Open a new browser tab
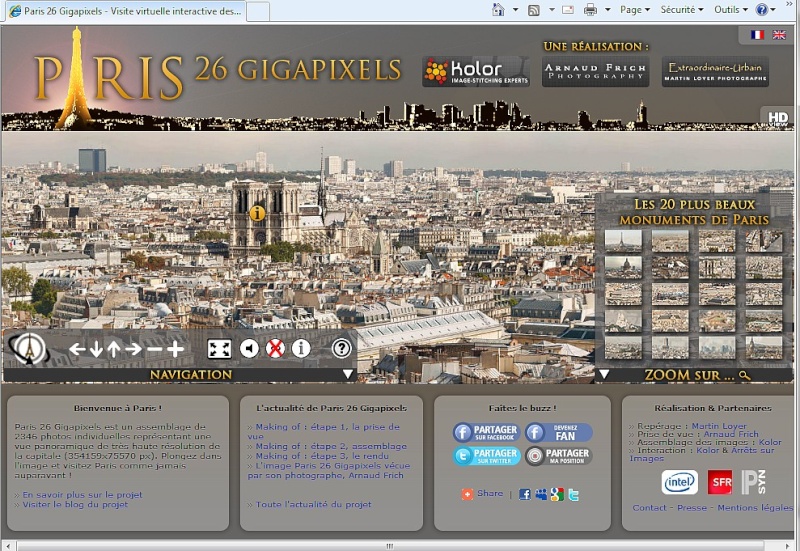 [258, 12]
